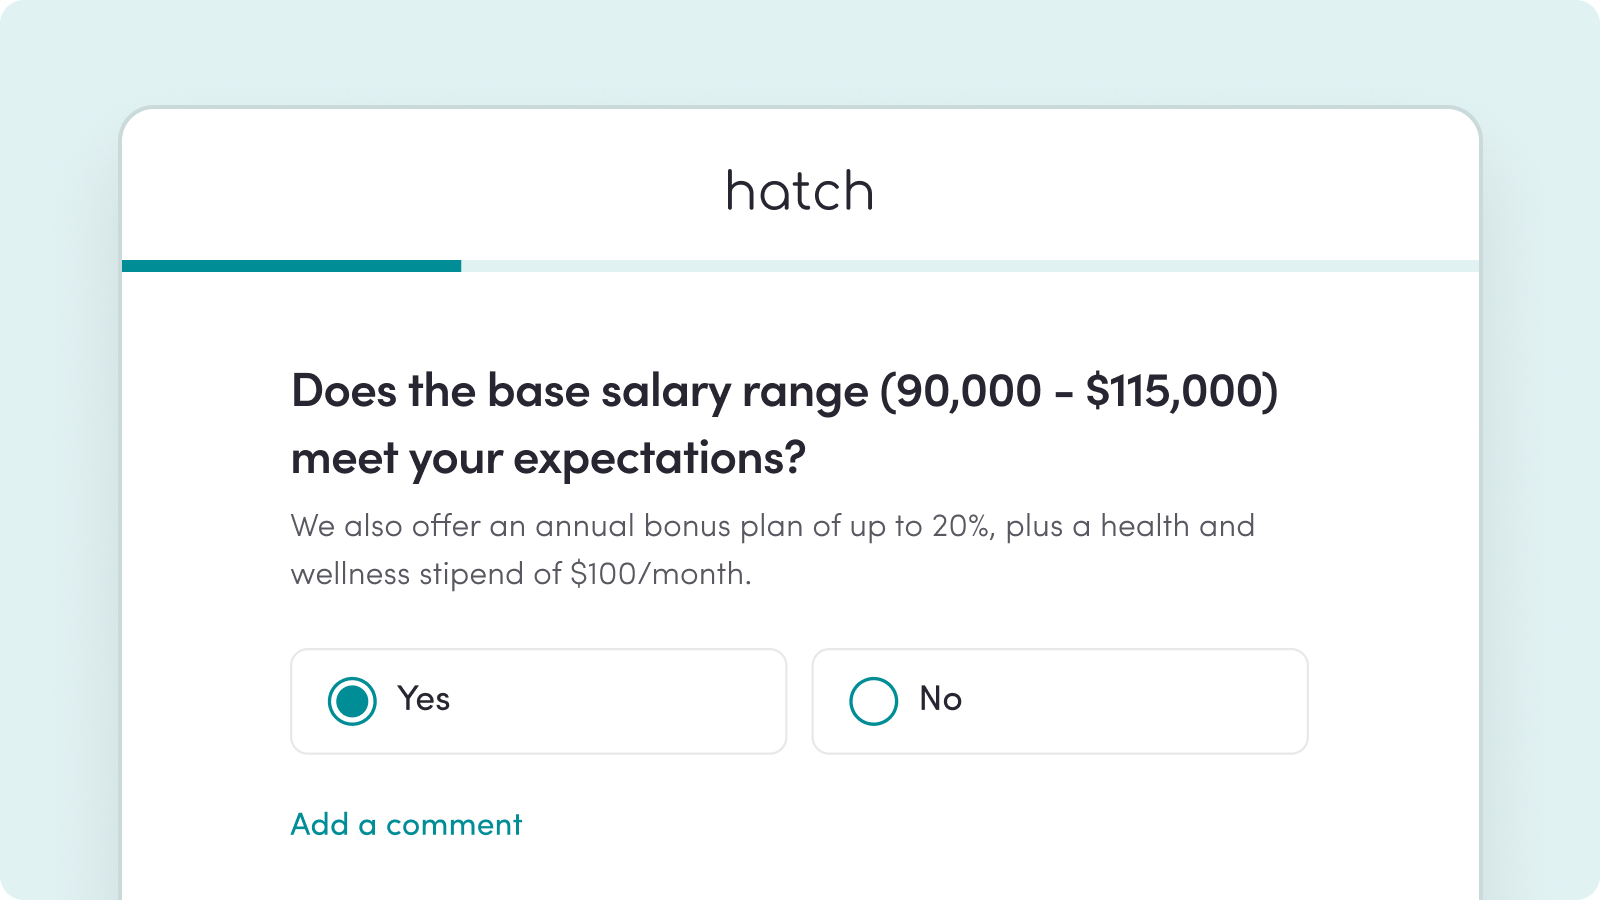
Task: Click the filled teal progress bar segment
Action: [291, 266]
